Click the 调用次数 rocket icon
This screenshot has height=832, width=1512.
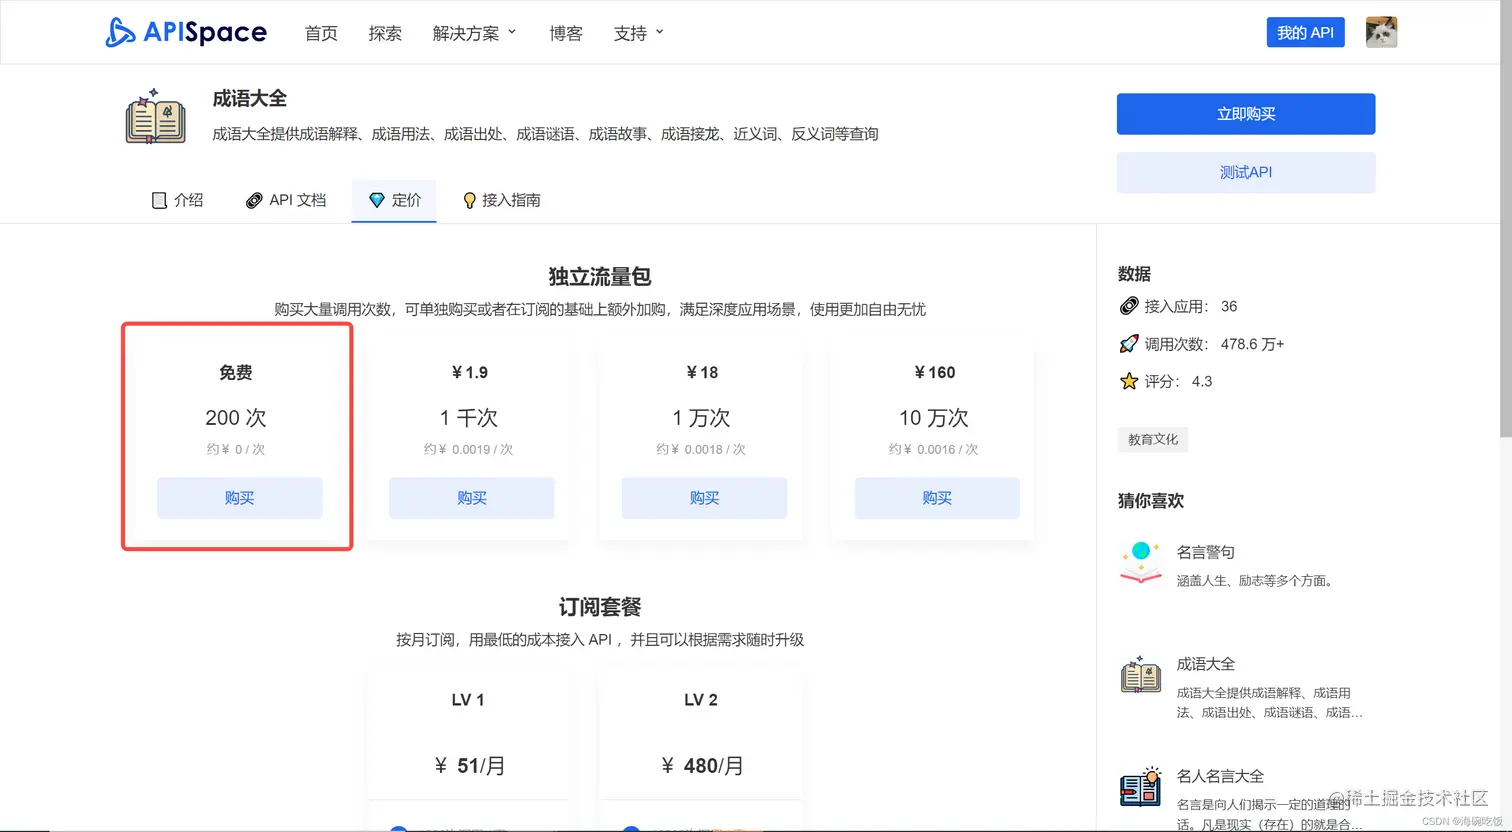[1128, 343]
